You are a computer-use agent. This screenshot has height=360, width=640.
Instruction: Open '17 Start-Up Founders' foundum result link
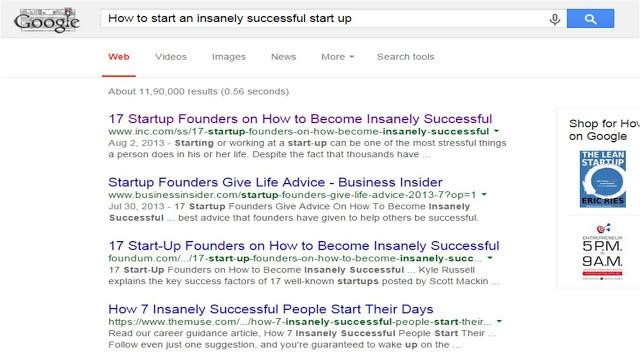304,246
